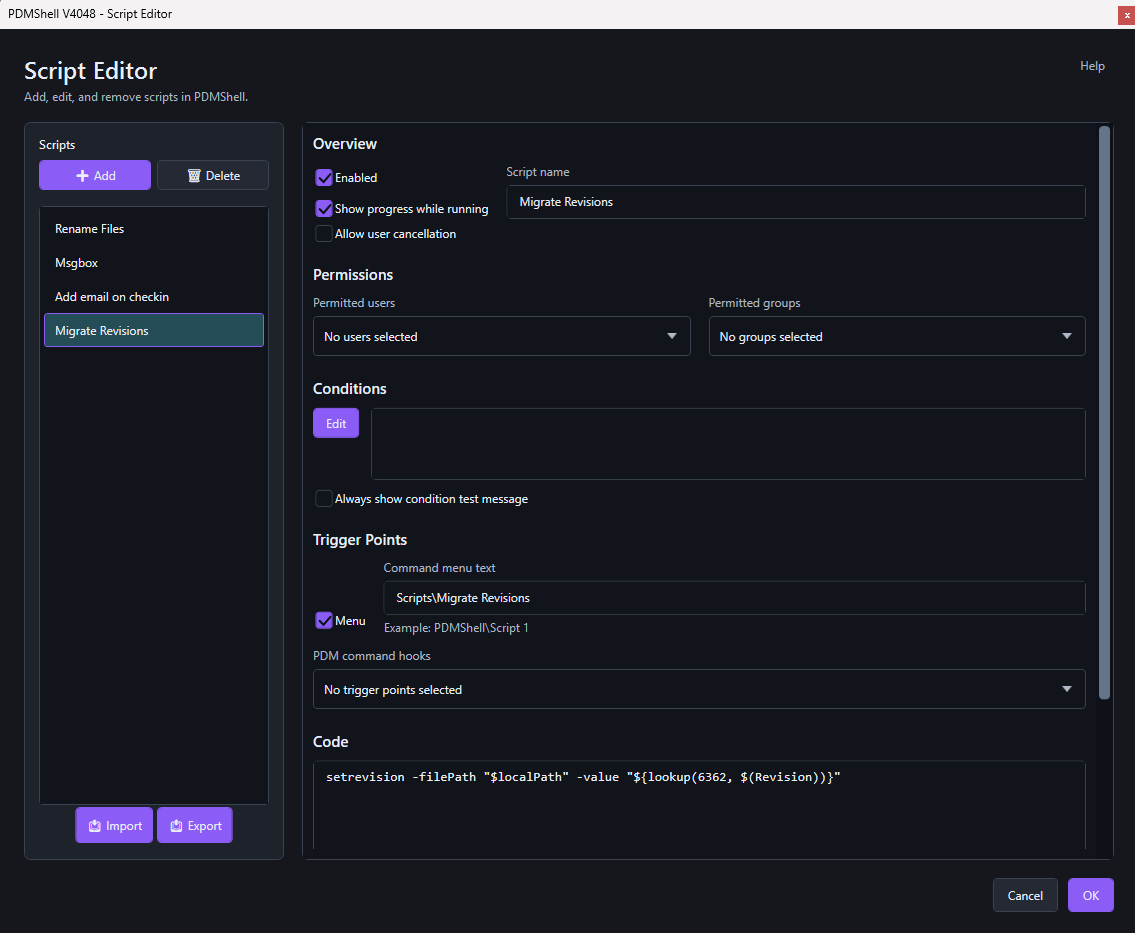Open the Permitted users dropdown
The width and height of the screenshot is (1135, 933).
[501, 337]
